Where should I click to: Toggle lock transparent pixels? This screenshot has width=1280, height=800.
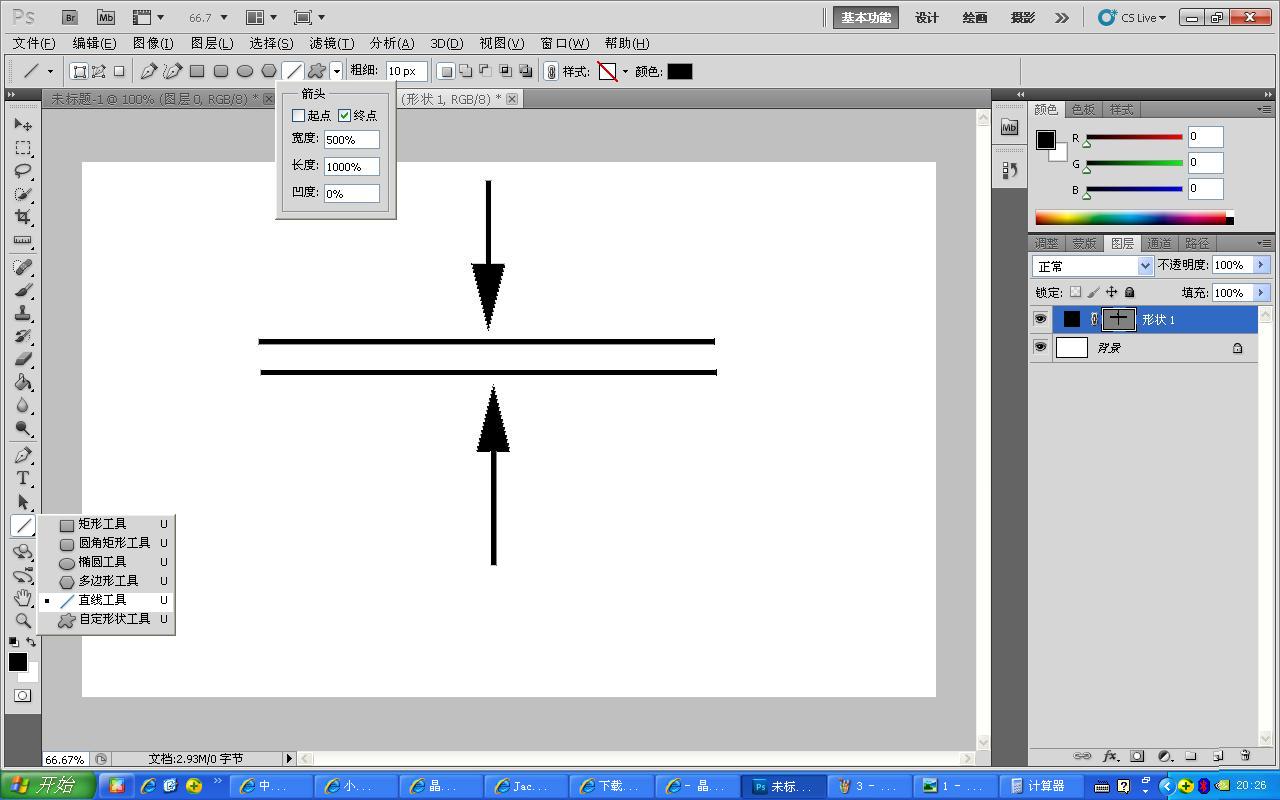pyautogui.click(x=1075, y=292)
